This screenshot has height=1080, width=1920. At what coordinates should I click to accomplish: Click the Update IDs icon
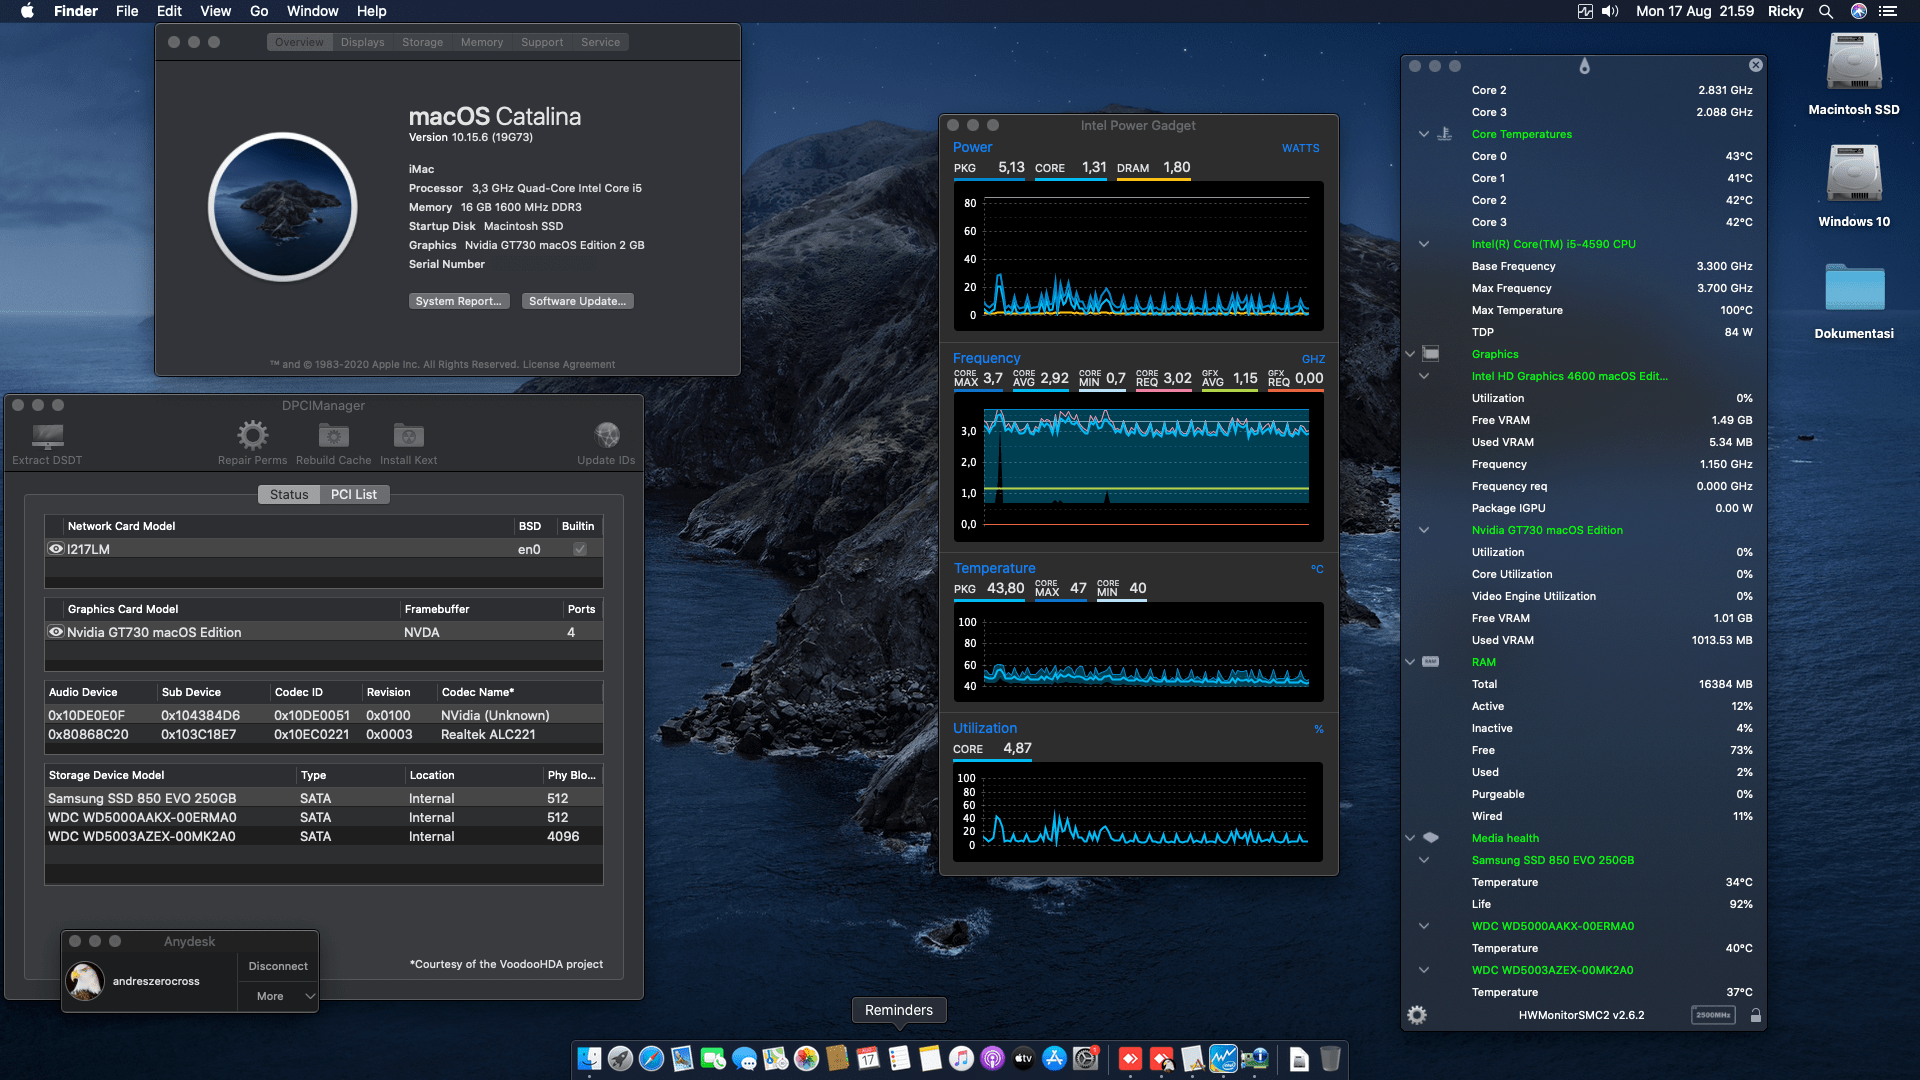point(607,437)
